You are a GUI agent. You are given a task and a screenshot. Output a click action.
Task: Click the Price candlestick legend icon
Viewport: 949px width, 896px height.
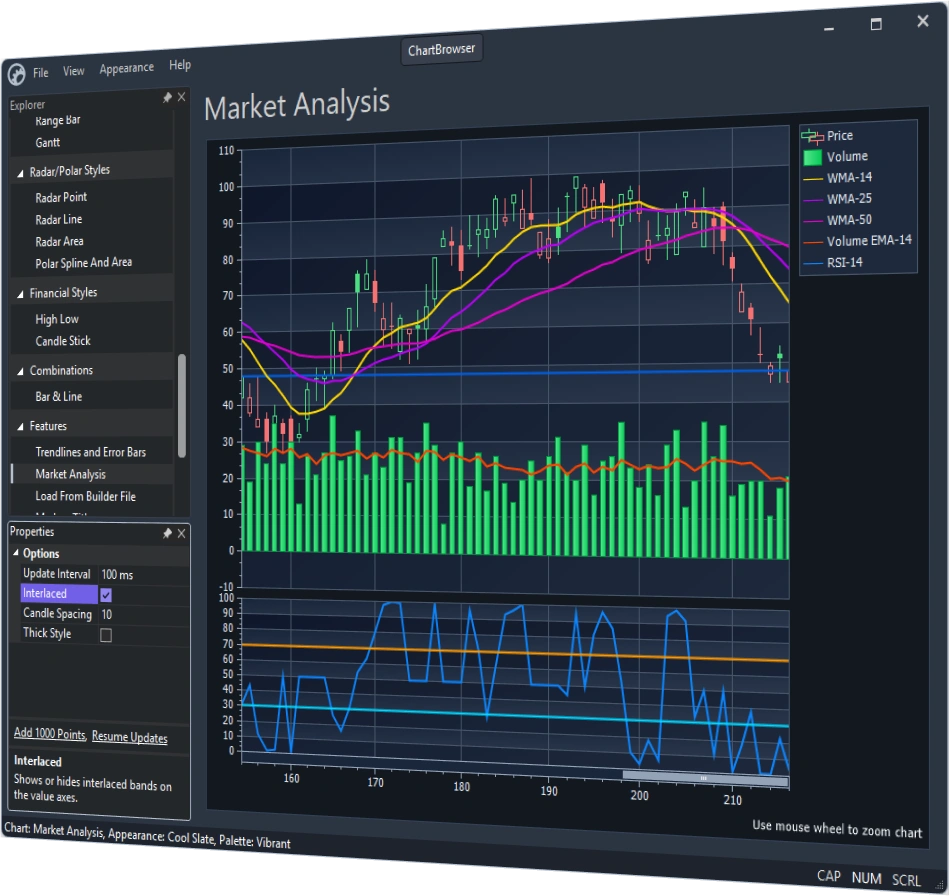click(812, 136)
